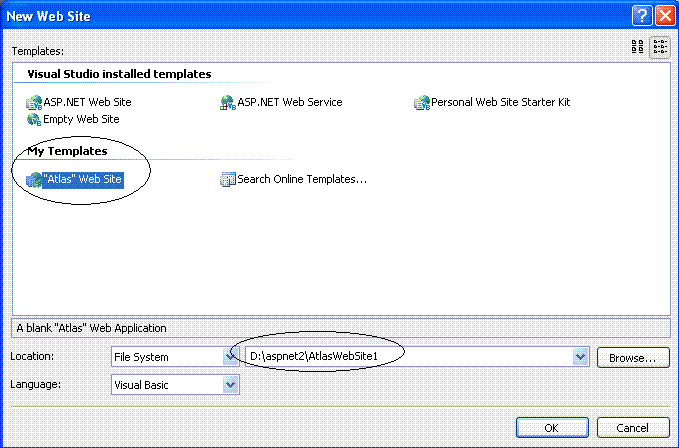679x448 pixels.
Task: Choose the ASP.NET Web Service template icon
Action: click(x=228, y=103)
